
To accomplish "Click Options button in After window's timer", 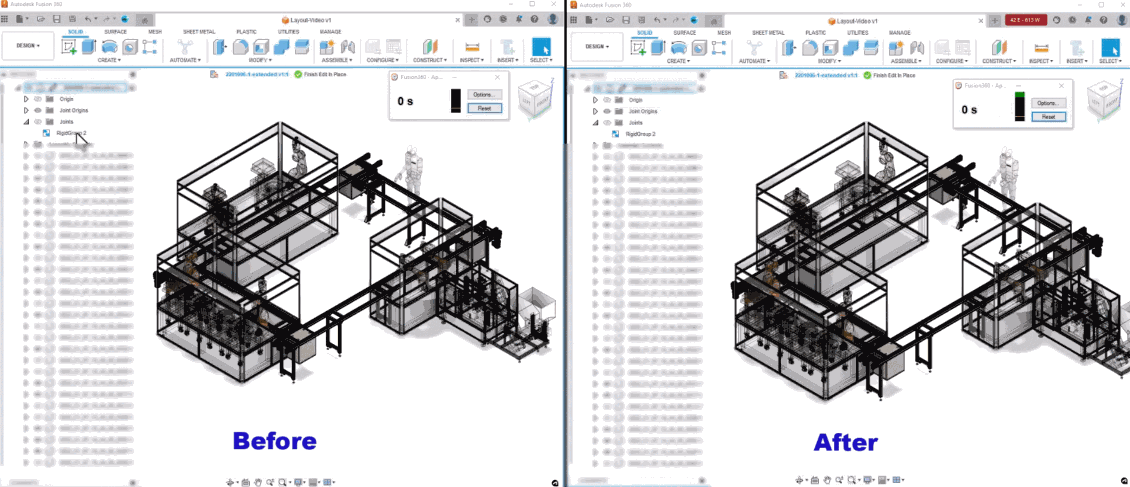I will coord(1048,103).
